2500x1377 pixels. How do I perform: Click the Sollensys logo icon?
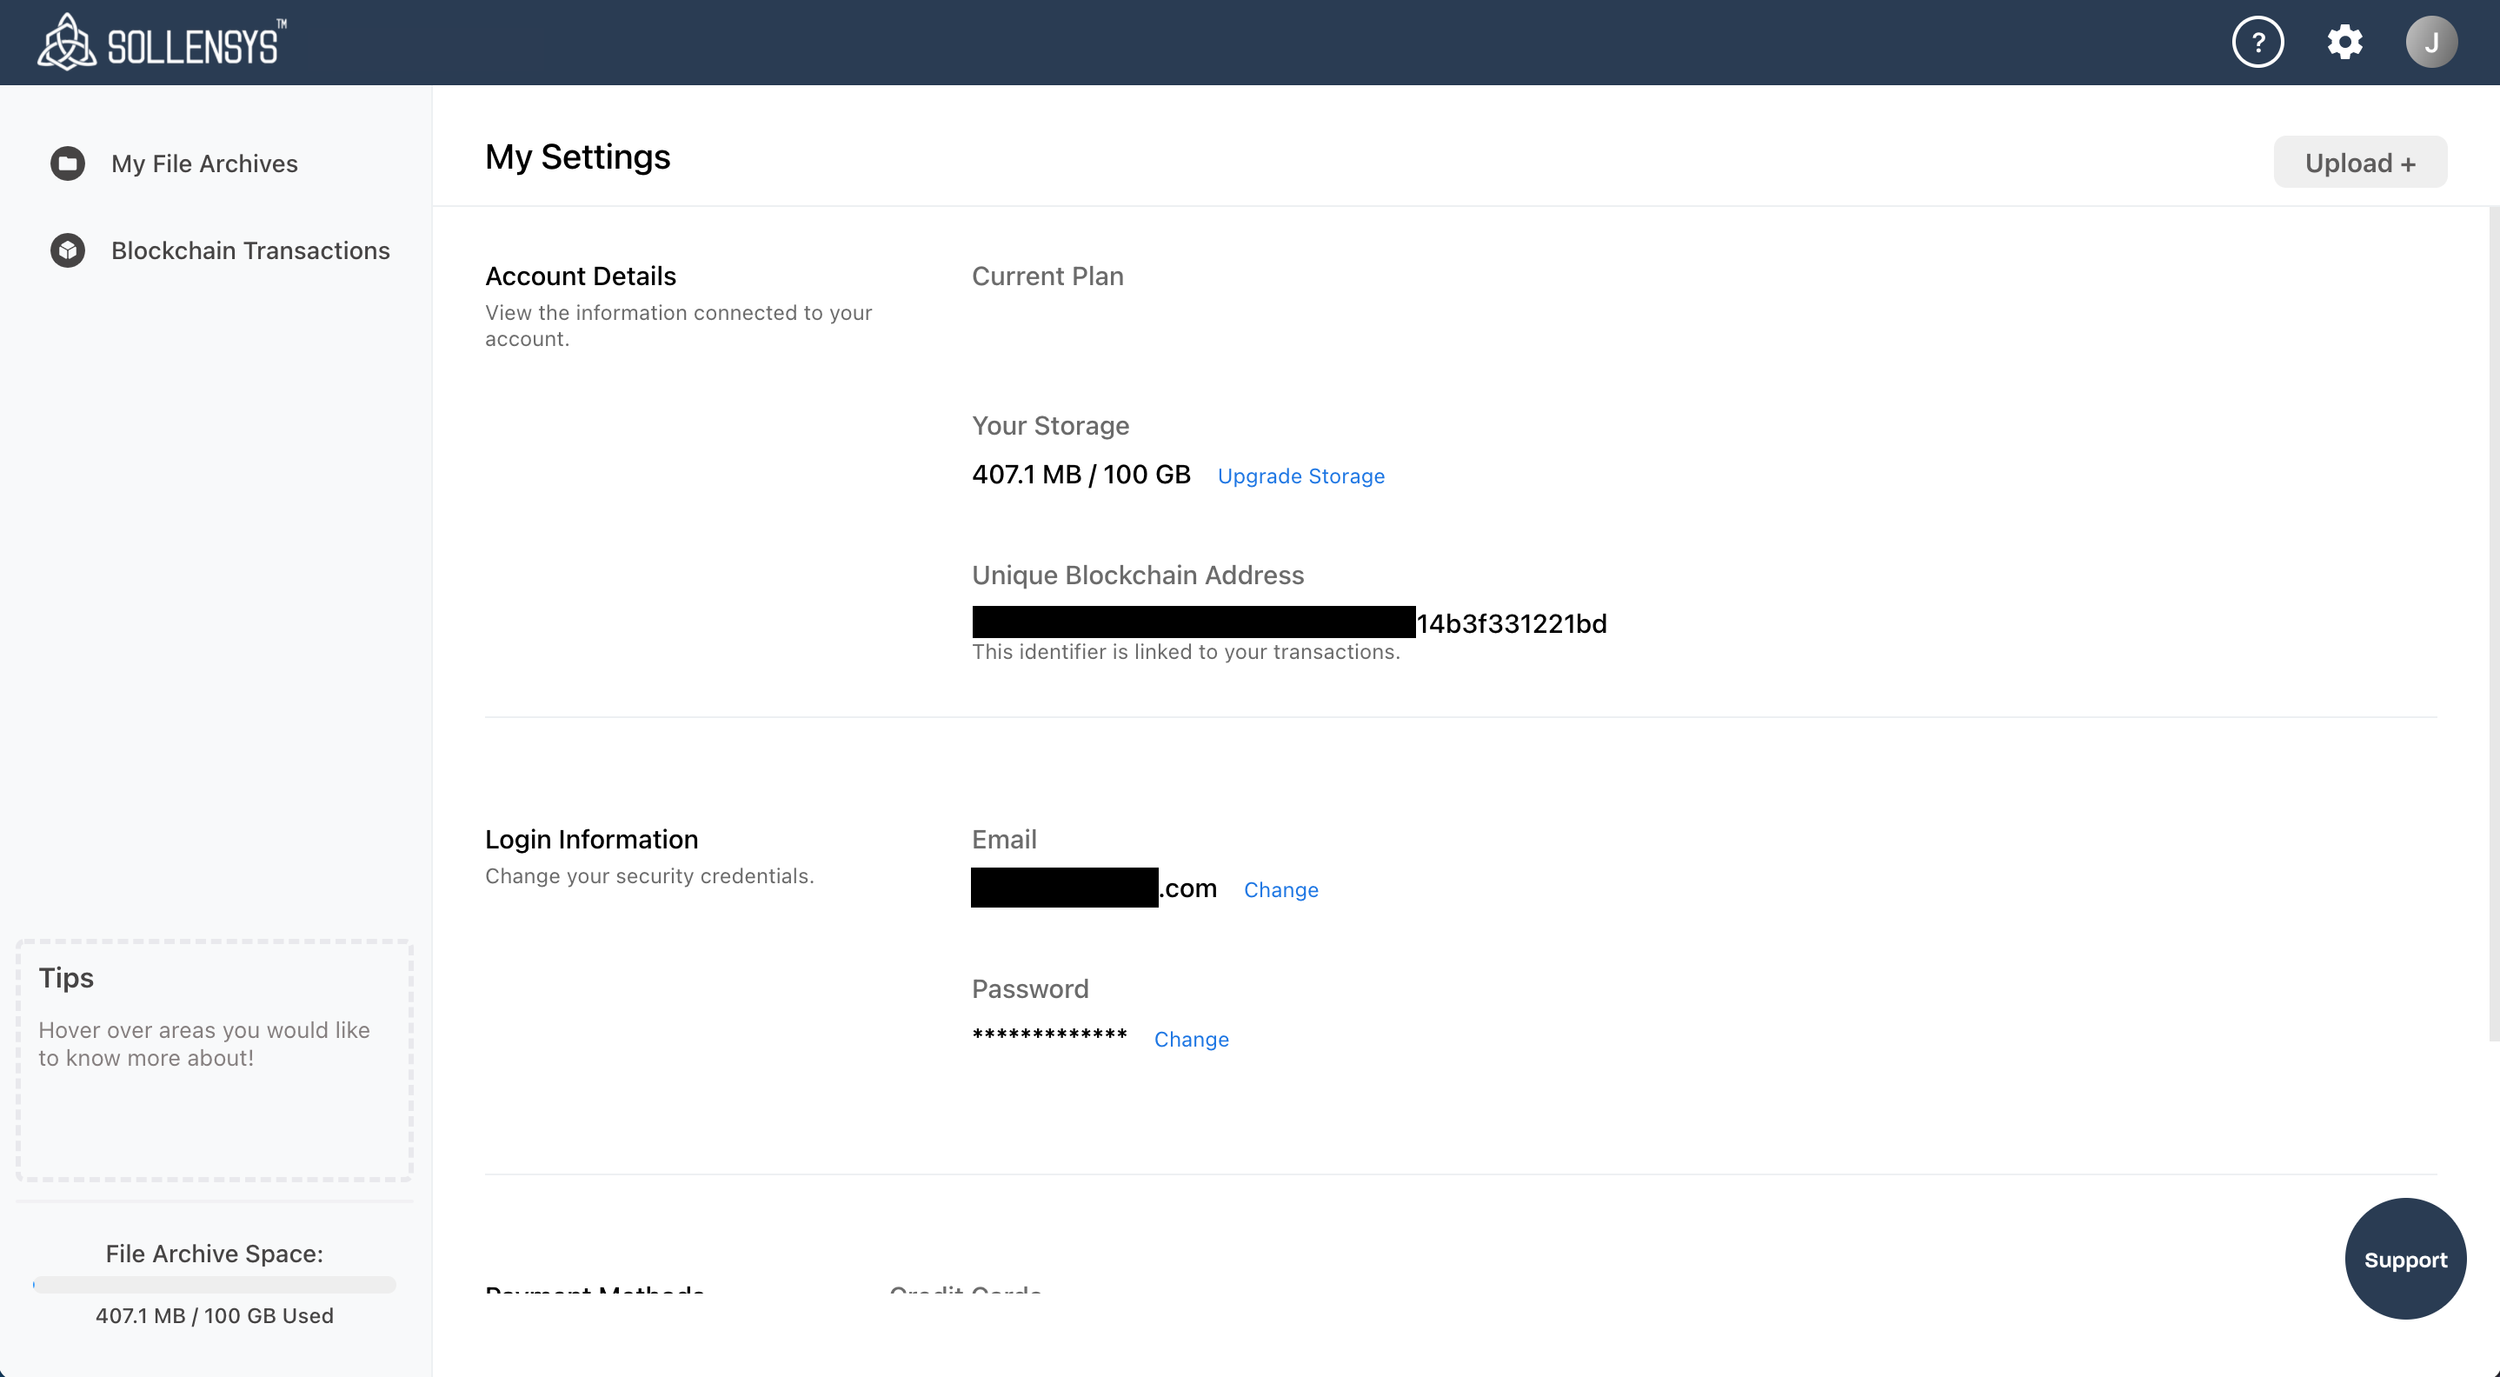click(66, 43)
